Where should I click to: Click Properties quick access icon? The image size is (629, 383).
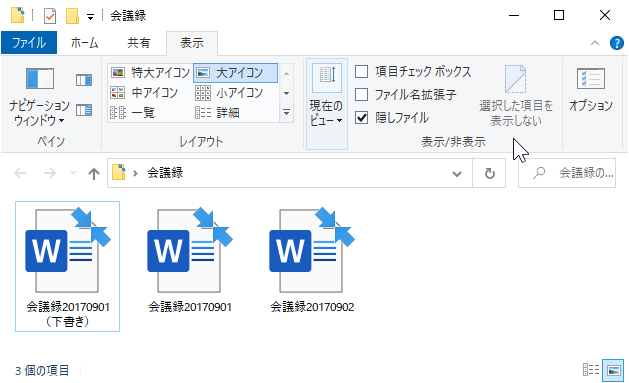pyautogui.click(x=50, y=16)
